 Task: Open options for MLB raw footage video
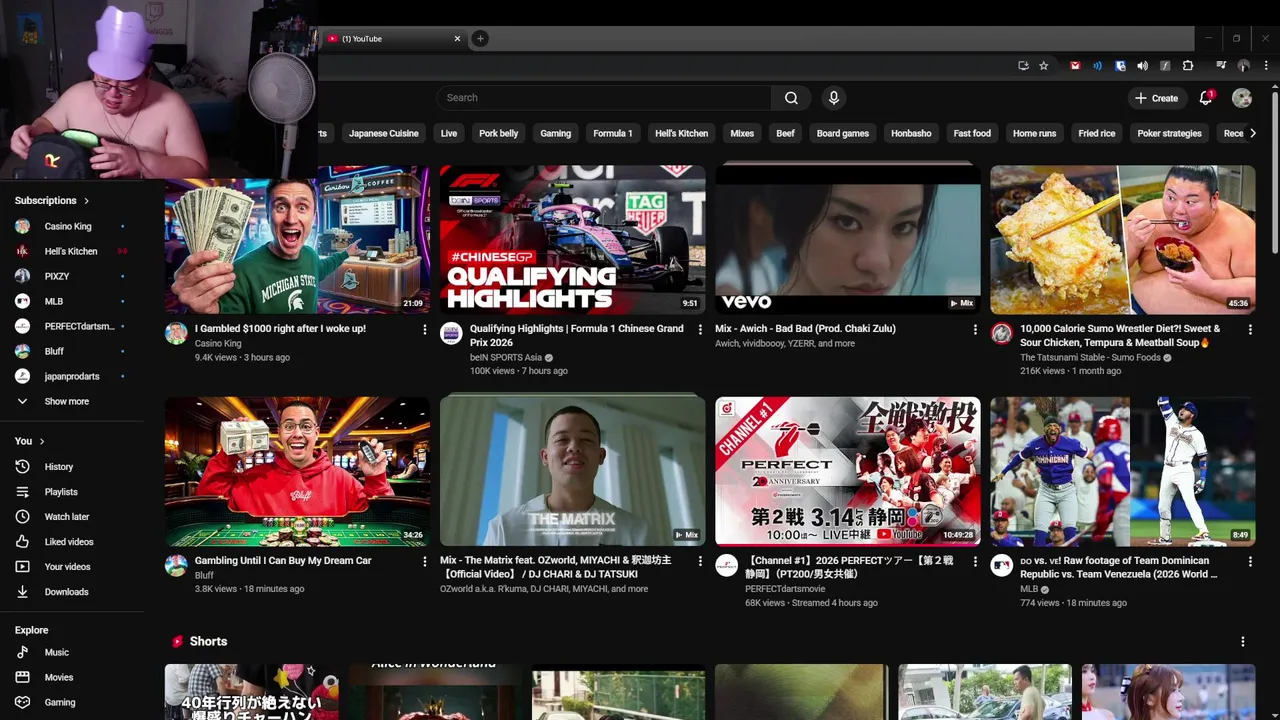[1250, 562]
